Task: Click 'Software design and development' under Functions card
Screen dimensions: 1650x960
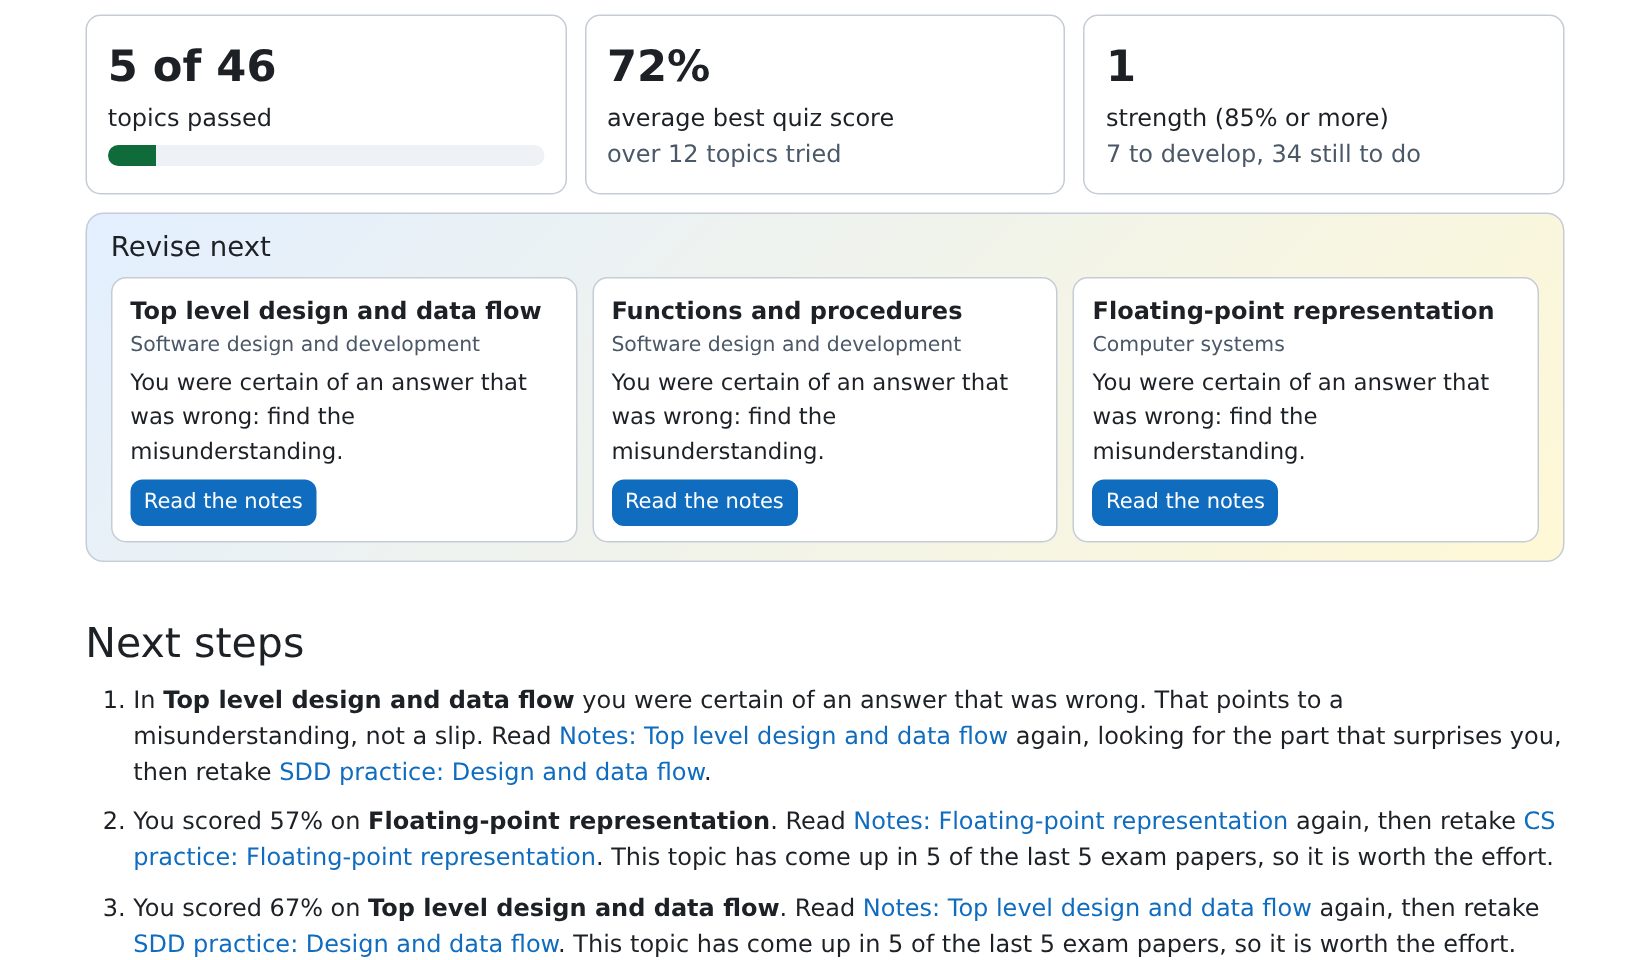Action: pos(786,344)
